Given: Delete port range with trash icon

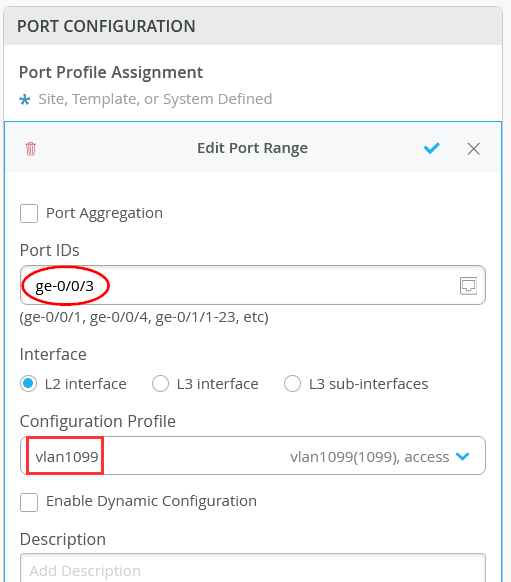Looking at the screenshot, I should [31, 148].
